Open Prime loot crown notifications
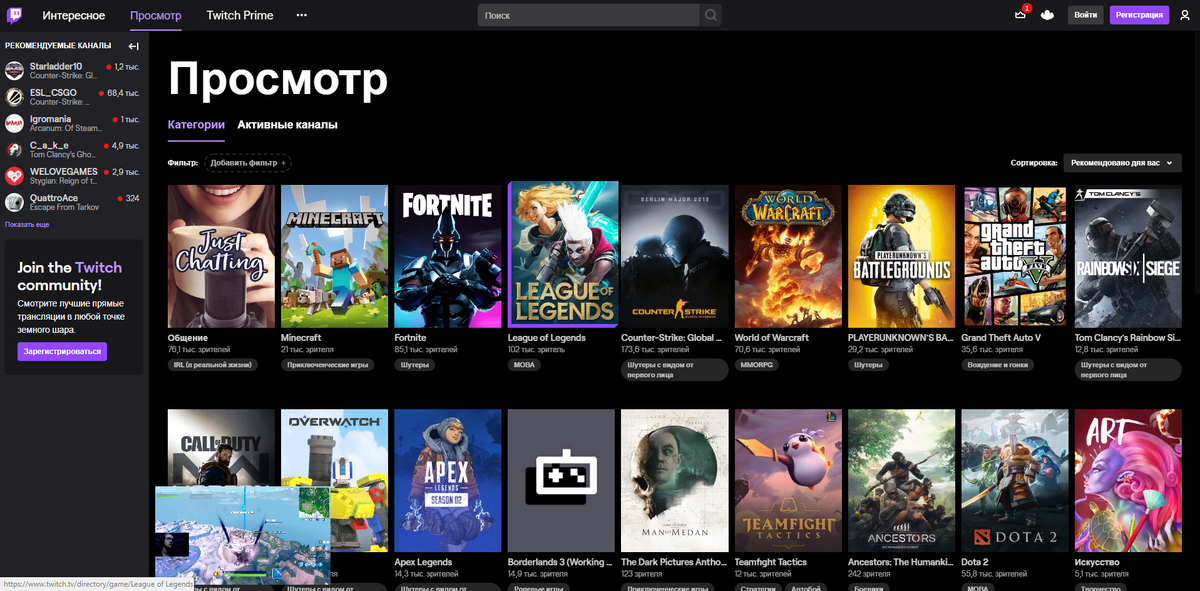This screenshot has width=1200, height=591. coord(1020,15)
